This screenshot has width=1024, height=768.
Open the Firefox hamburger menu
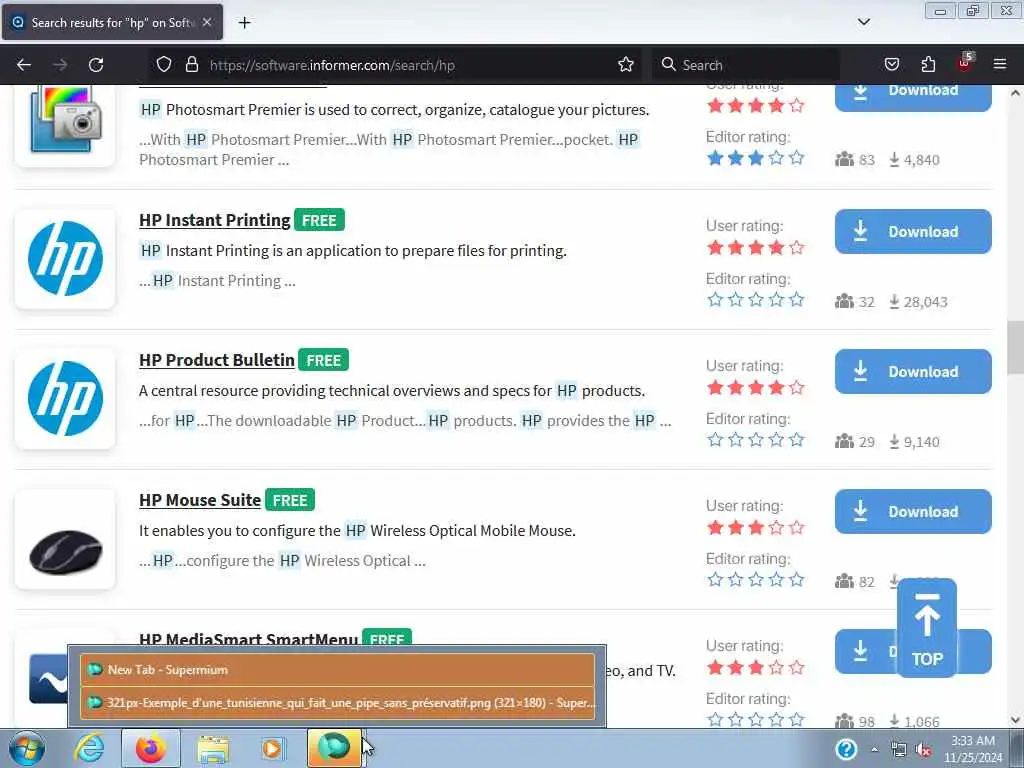click(1000, 64)
